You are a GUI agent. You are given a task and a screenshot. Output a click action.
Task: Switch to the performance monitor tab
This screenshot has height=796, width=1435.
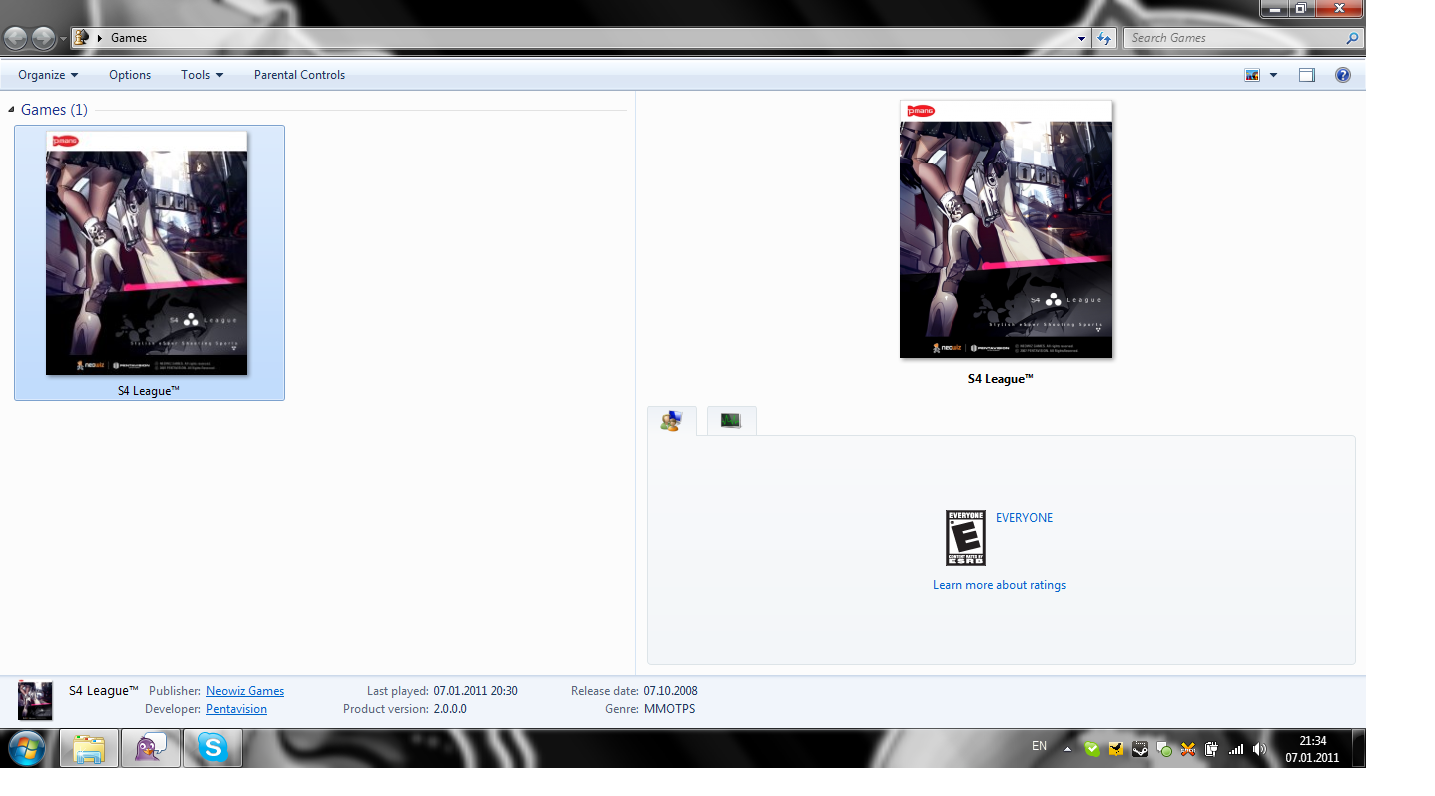point(731,421)
